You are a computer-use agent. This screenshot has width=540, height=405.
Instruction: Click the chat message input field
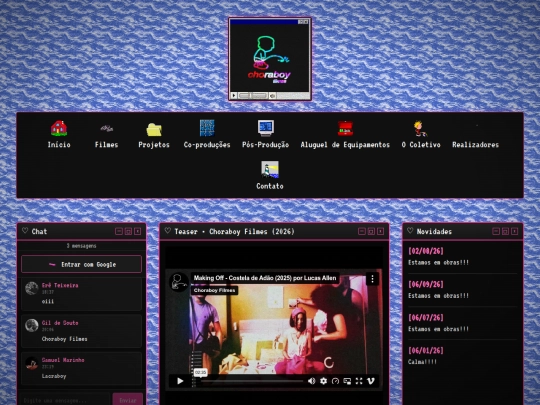point(65,400)
